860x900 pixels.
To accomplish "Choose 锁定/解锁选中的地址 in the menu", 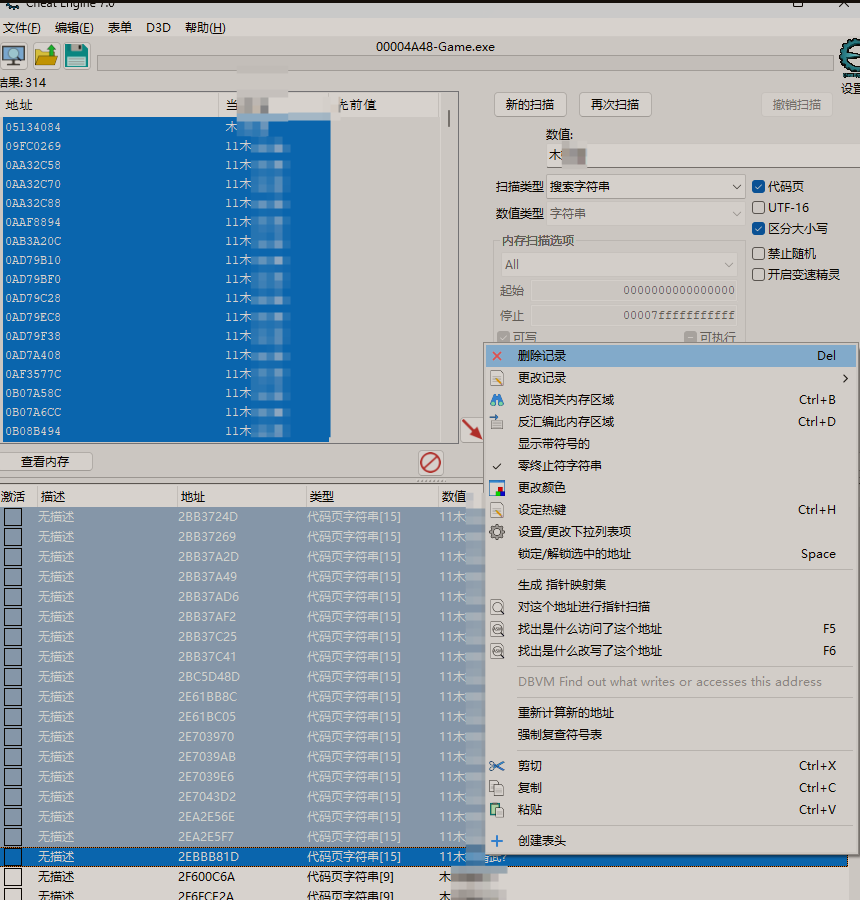I will tap(671, 554).
